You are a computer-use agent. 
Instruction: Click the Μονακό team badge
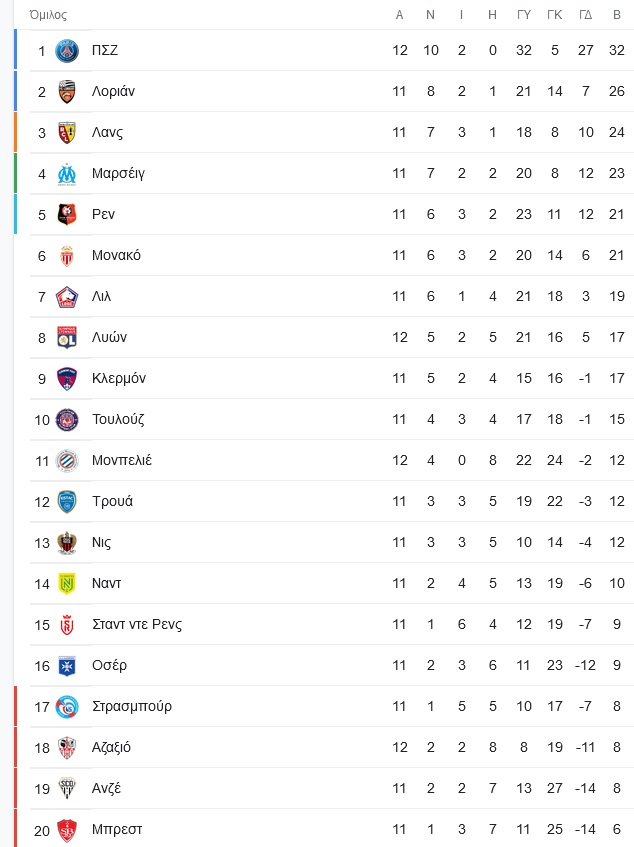coord(66,256)
